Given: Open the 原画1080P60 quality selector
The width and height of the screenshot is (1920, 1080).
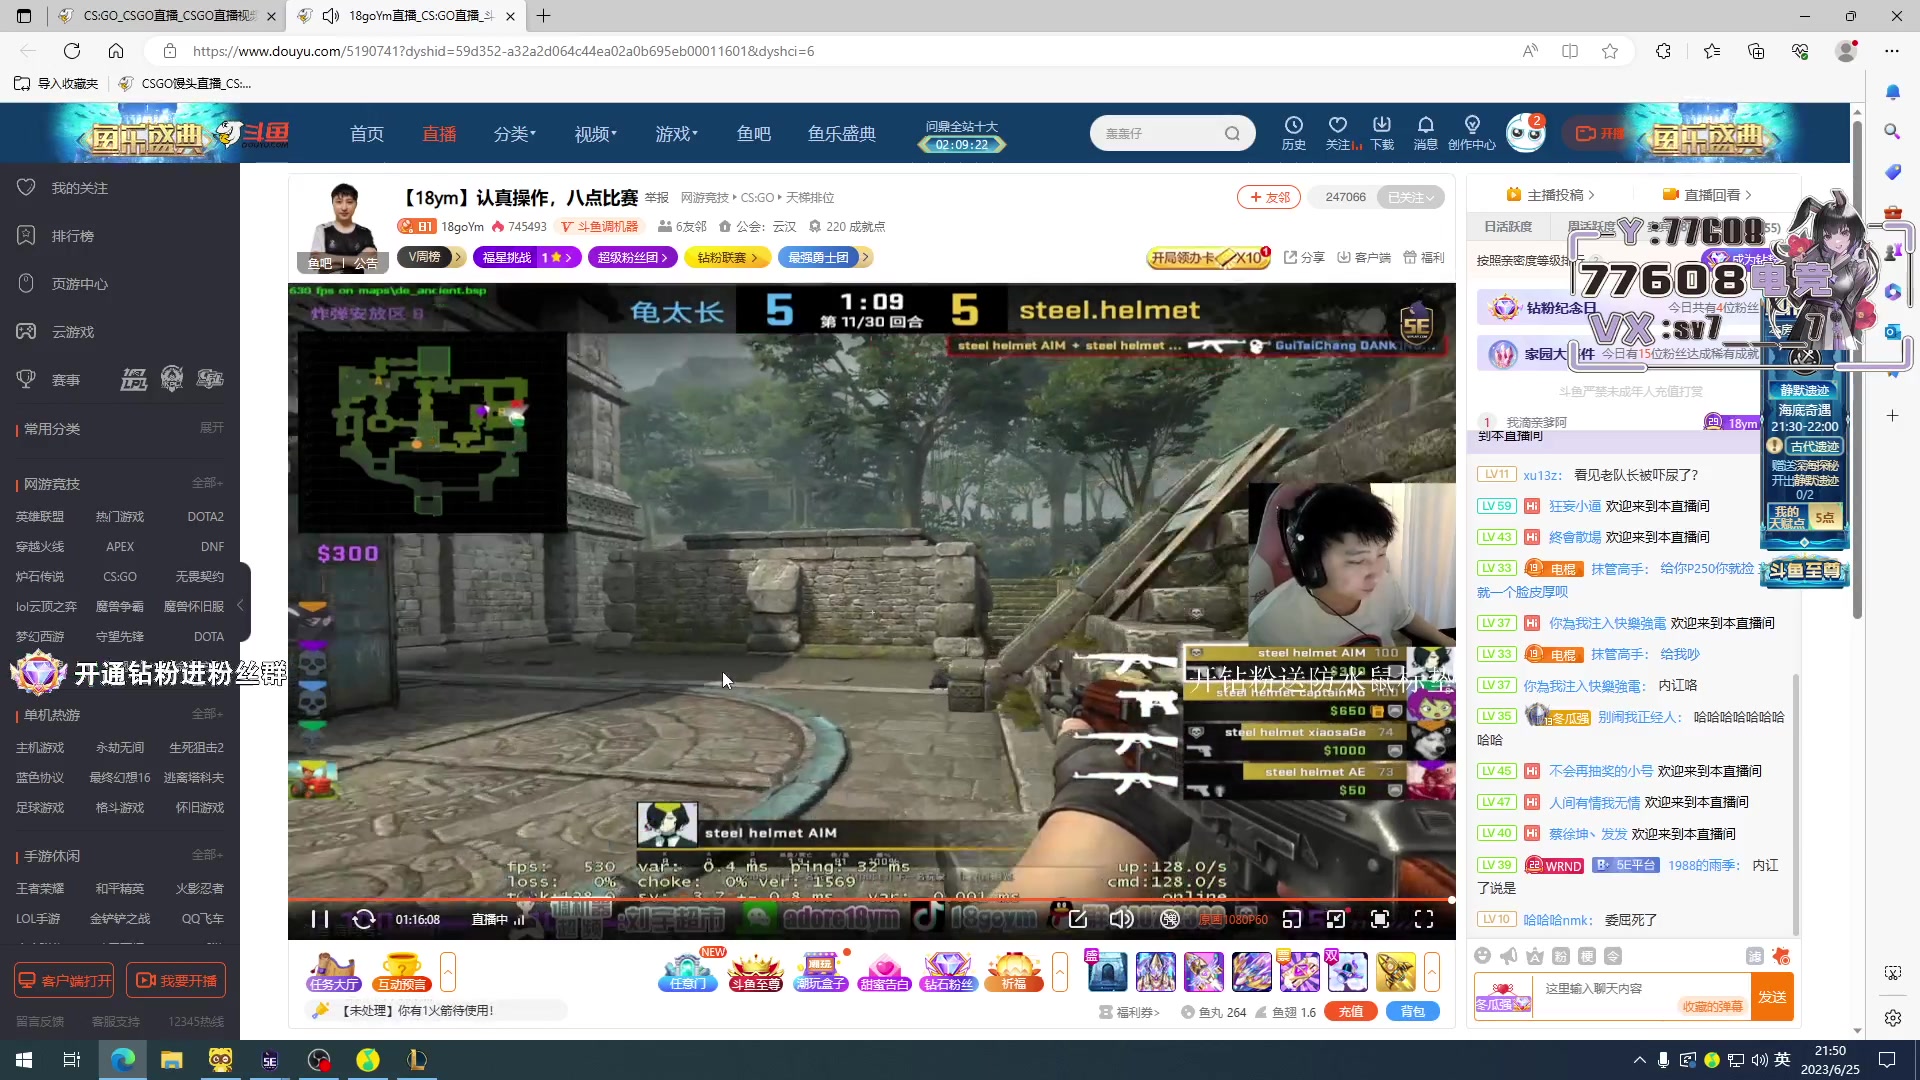Looking at the screenshot, I should 1235,919.
